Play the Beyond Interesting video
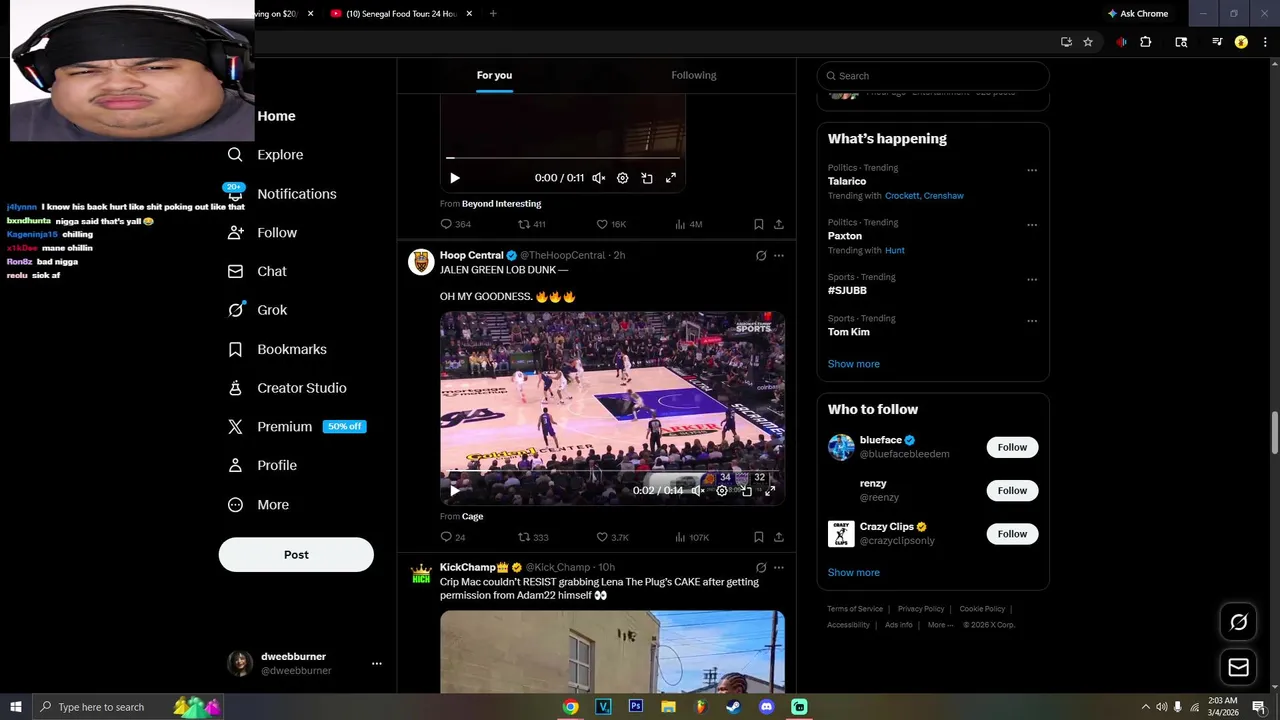The height and width of the screenshot is (720, 1280). coord(455,178)
